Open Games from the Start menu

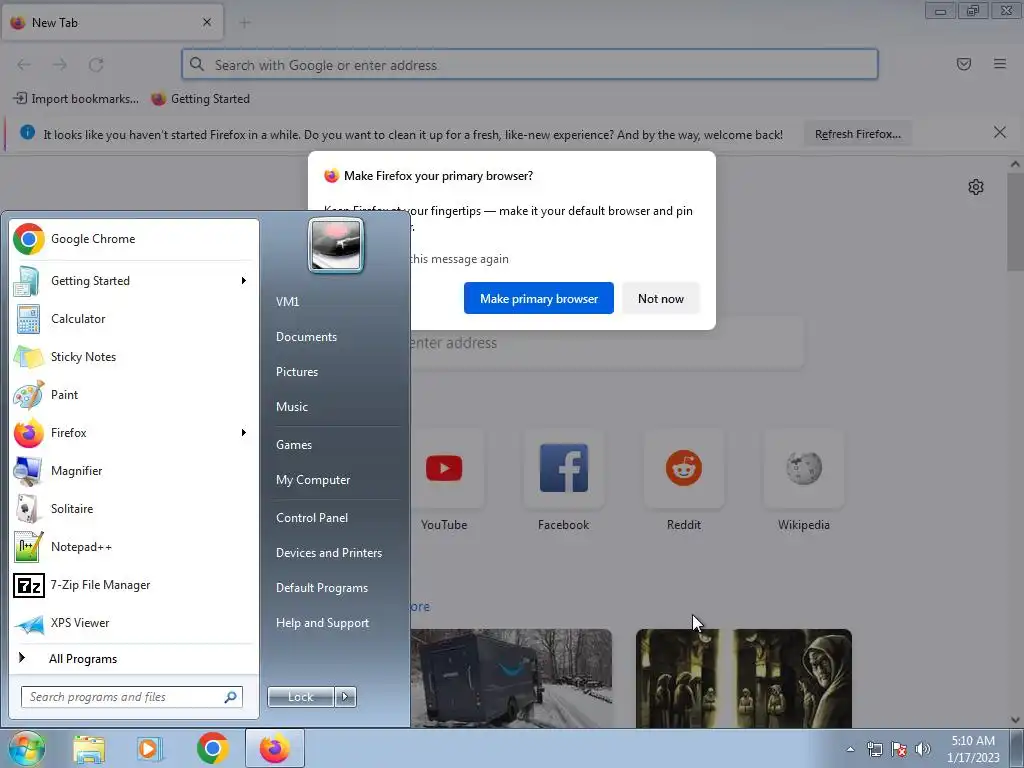294,445
